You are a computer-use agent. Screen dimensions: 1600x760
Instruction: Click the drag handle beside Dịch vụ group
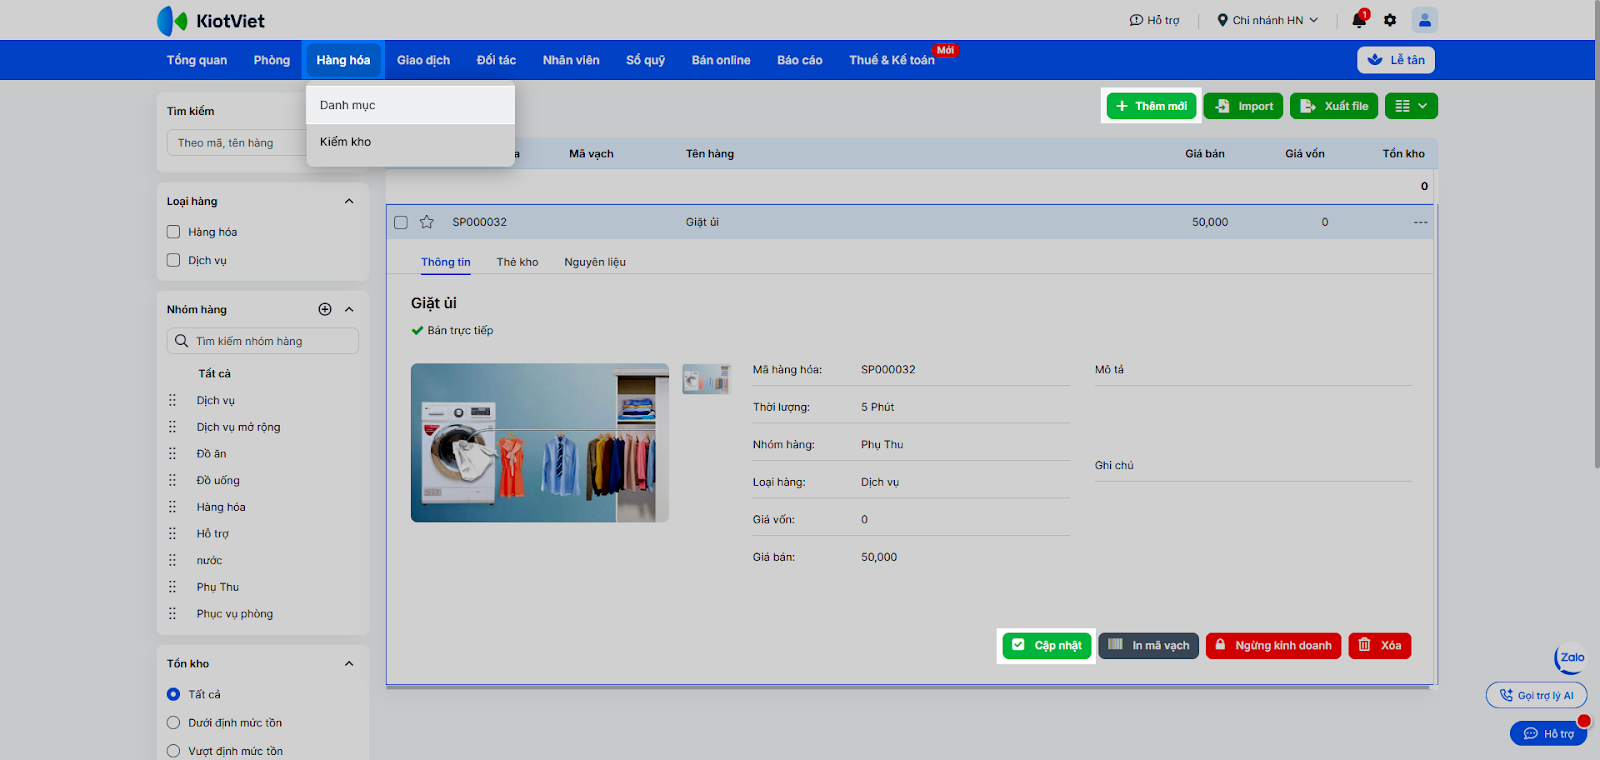pos(172,400)
